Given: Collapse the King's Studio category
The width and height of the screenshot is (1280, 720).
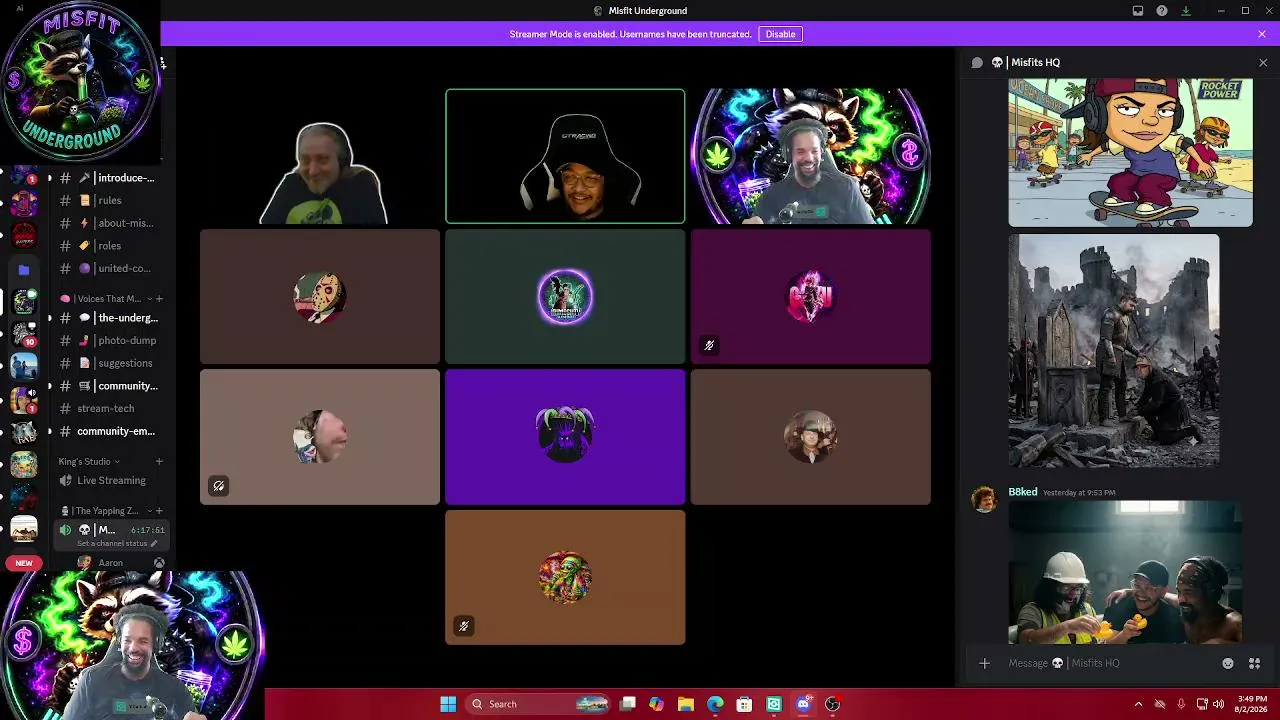Looking at the screenshot, I should click(89, 462).
